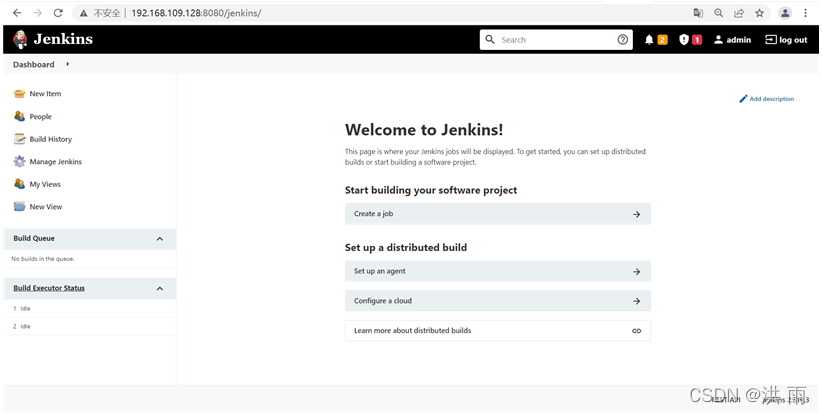Image resolution: width=822 pixels, height=414 pixels.
Task: Focus the Search input field
Action: [x=556, y=40]
